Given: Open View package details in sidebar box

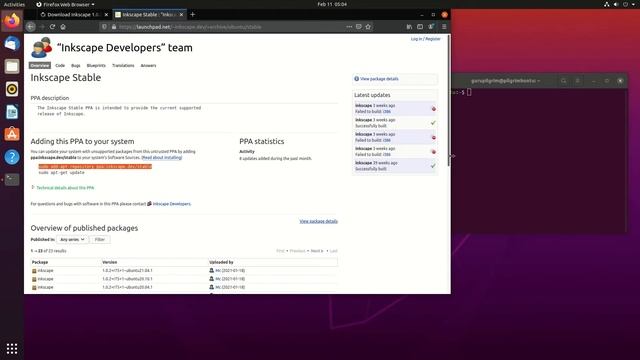Looking at the screenshot, I should coord(379,79).
